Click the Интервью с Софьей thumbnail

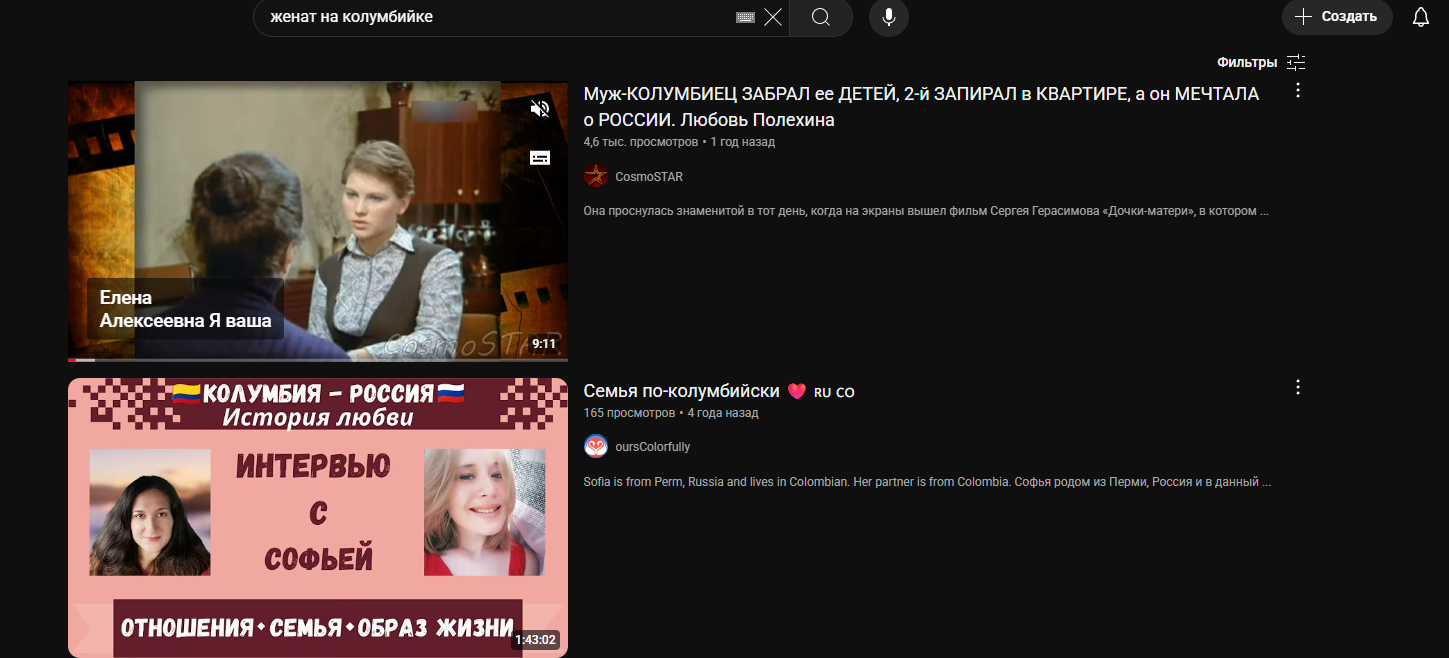tap(318, 518)
